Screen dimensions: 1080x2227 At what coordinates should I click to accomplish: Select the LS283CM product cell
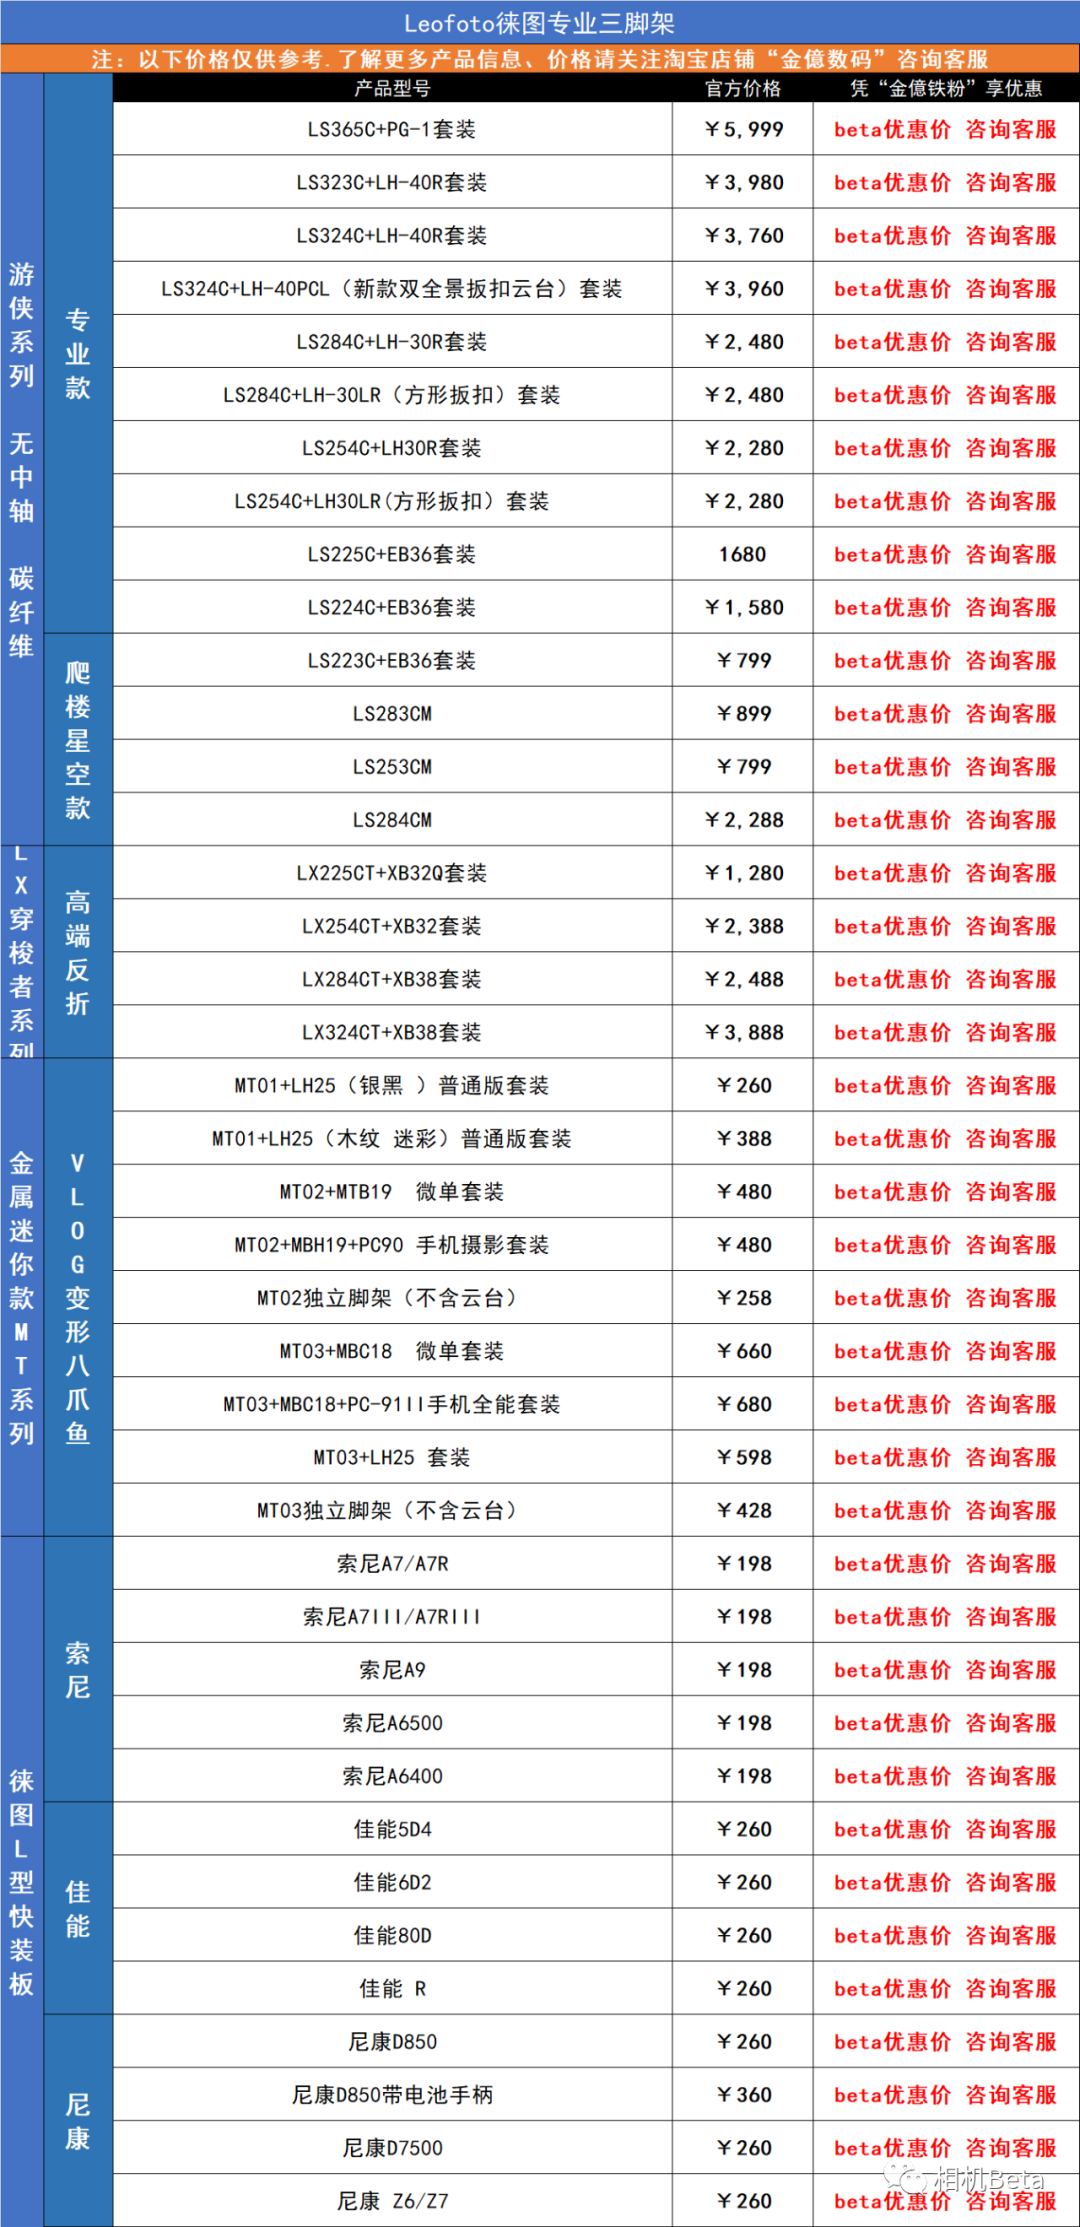[x=392, y=712]
